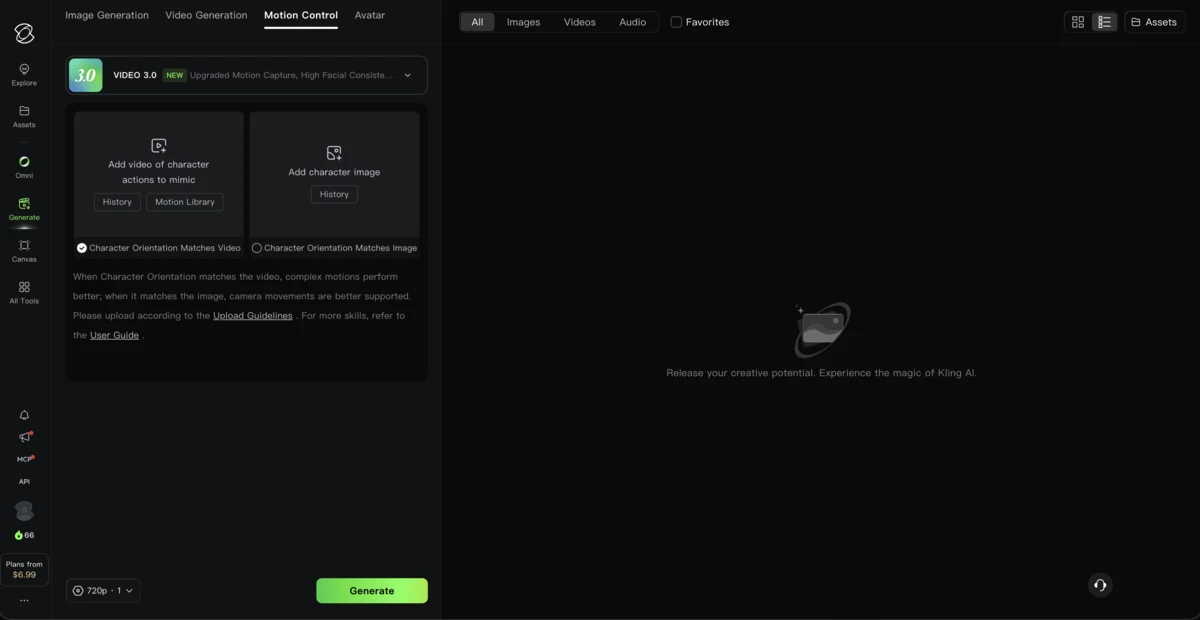Click the VIDEO 3.0 model thumbnail
This screenshot has height=620, width=1200.
click(x=86, y=75)
